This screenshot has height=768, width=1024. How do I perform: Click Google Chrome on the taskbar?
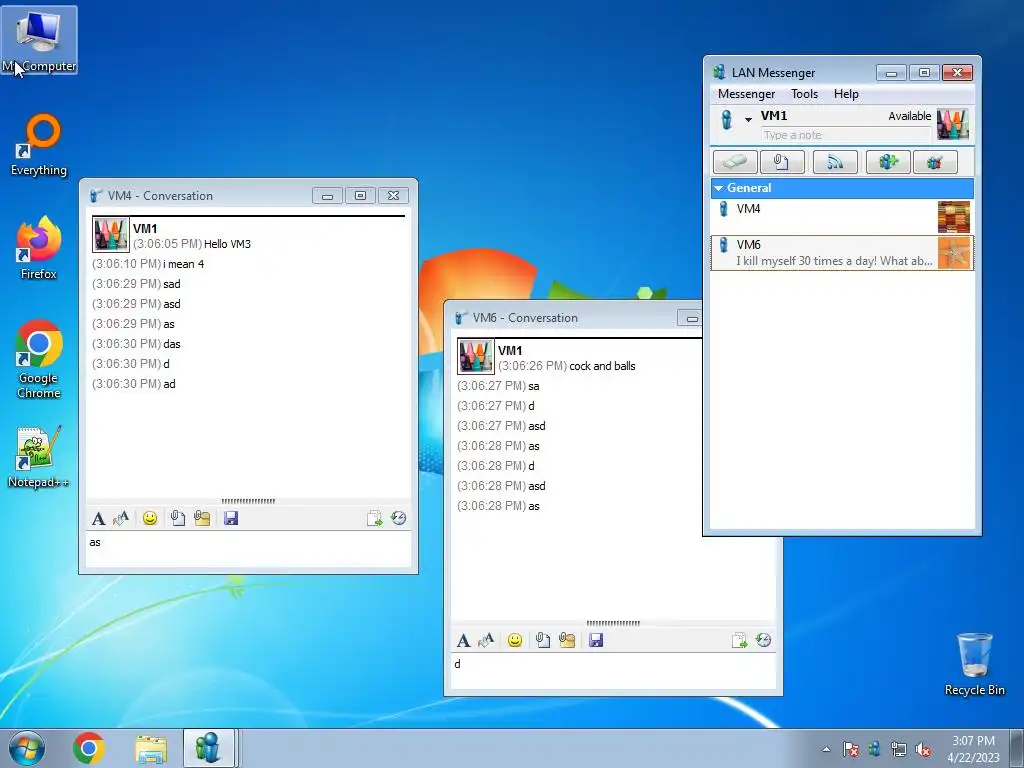(89, 748)
